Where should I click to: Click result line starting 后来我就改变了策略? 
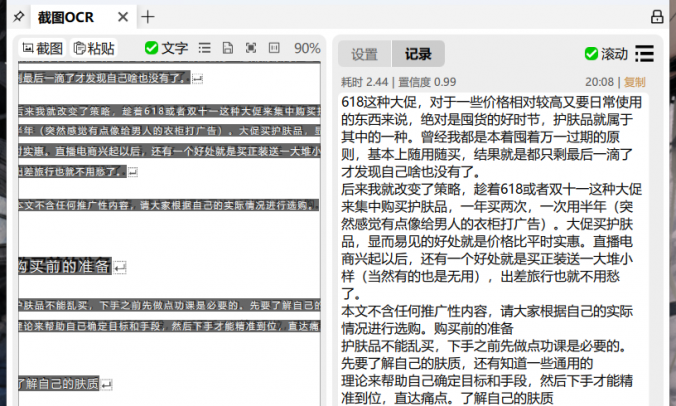(491, 189)
